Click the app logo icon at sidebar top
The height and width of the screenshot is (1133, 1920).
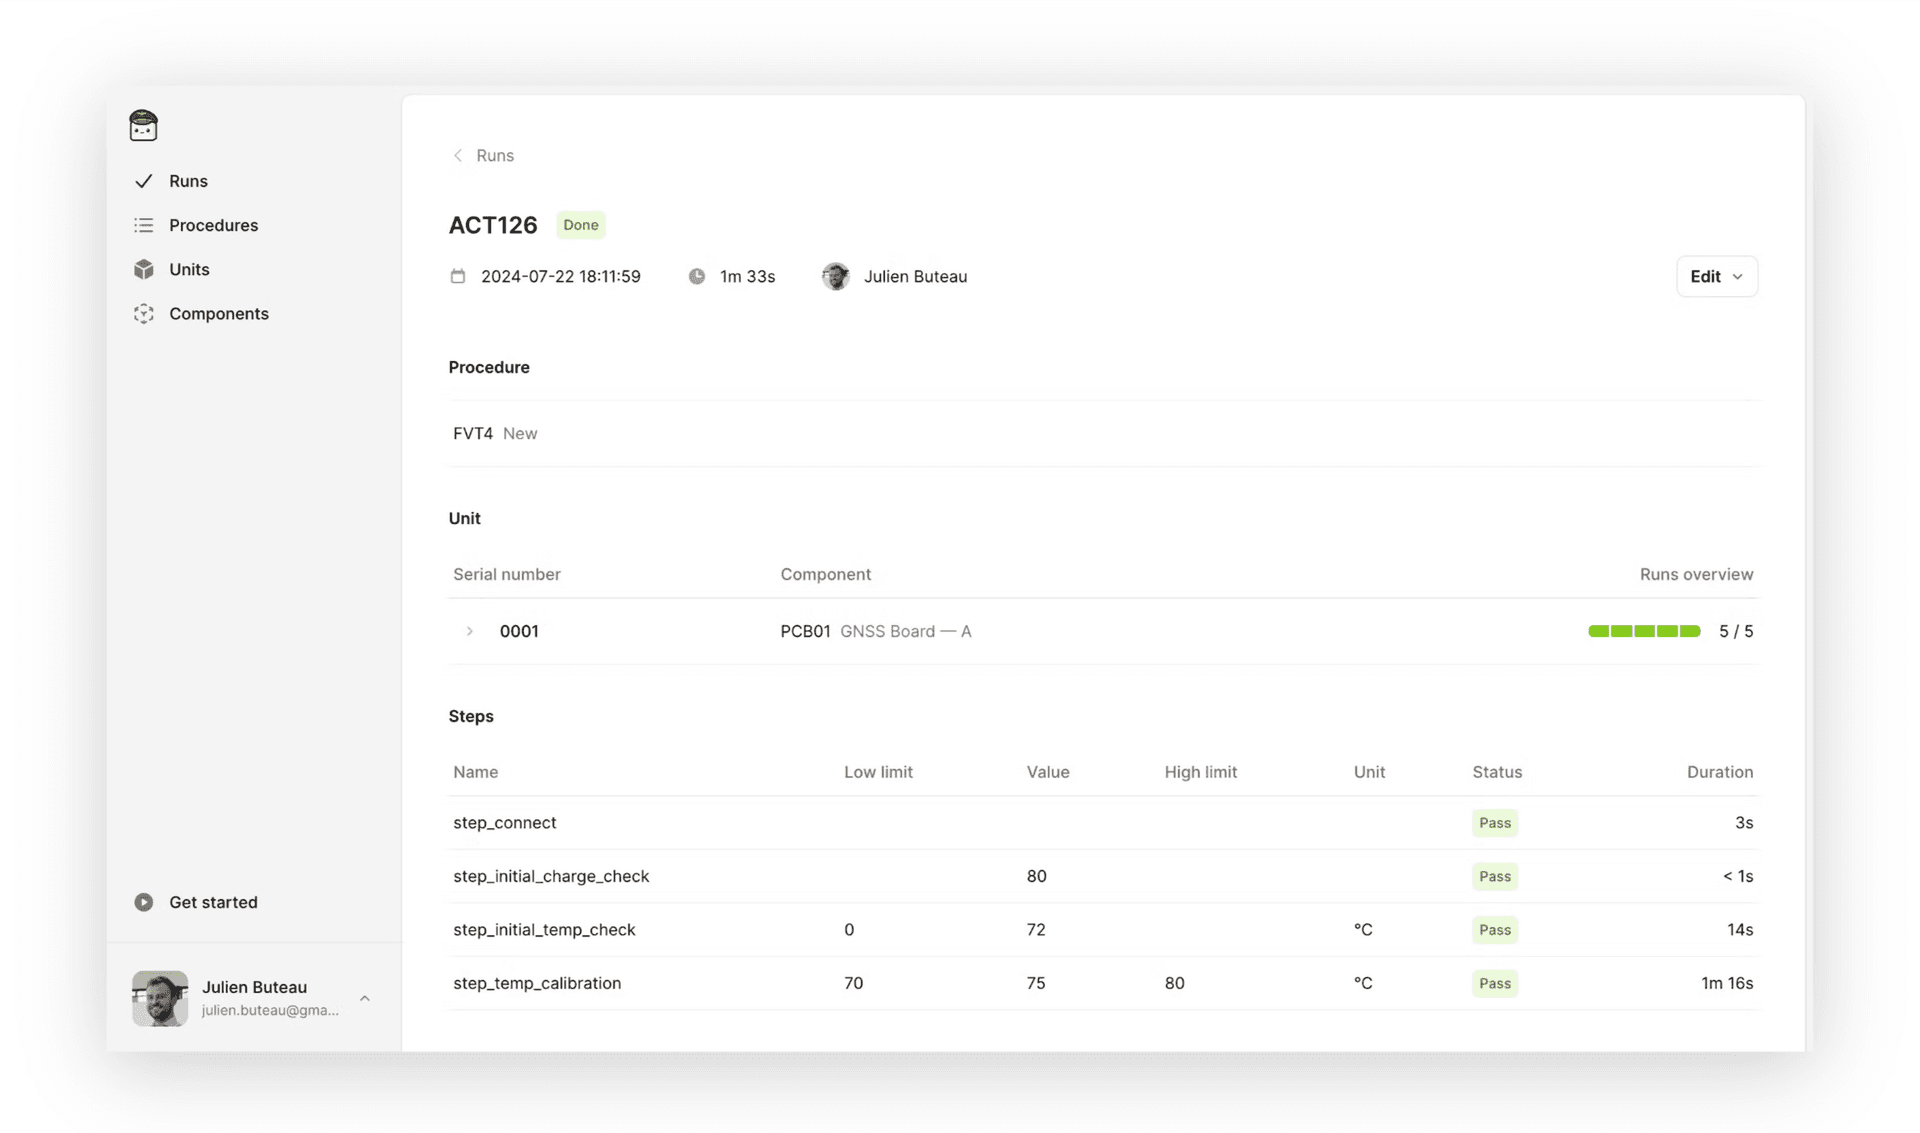[143, 125]
